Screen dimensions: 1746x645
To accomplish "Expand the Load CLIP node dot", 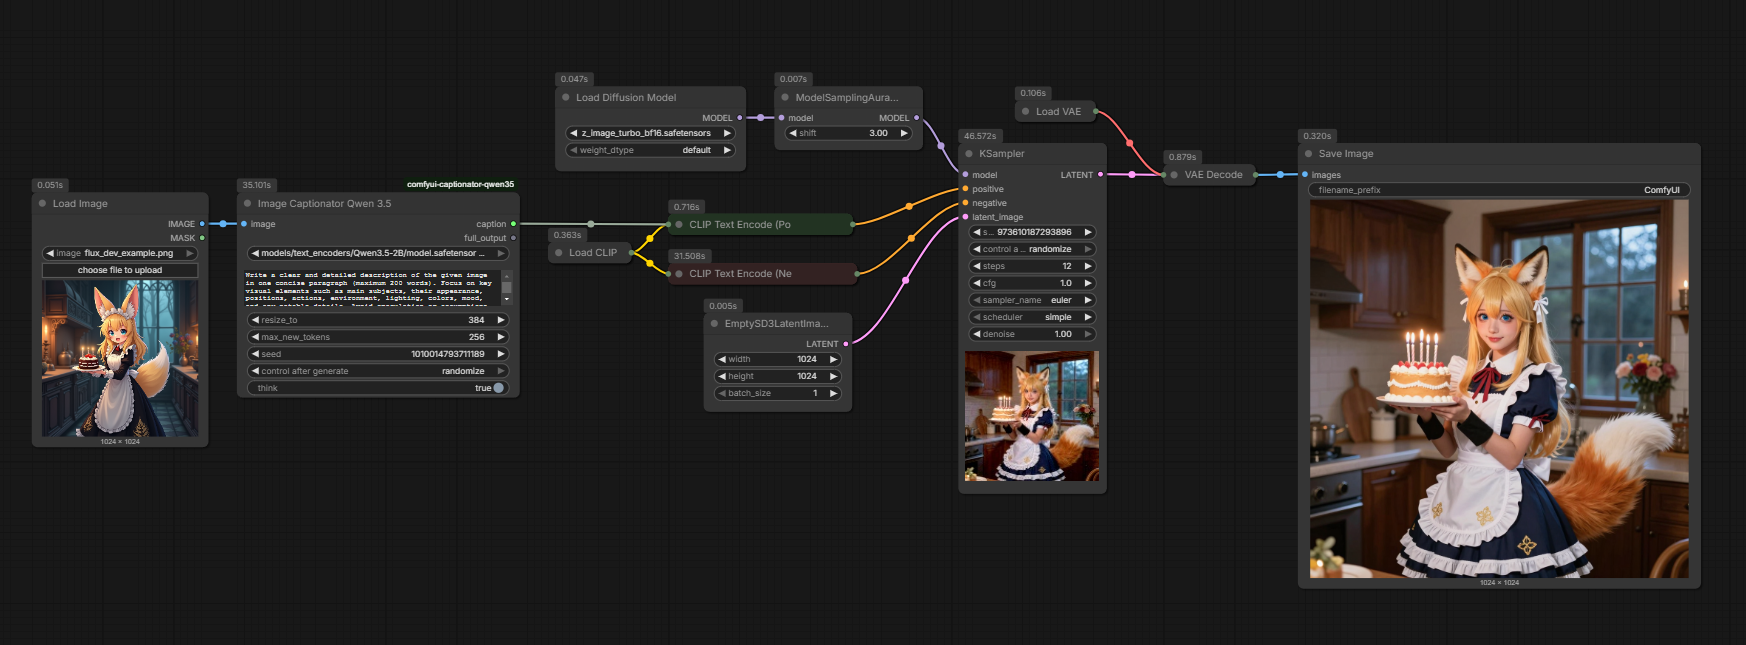I will (559, 252).
